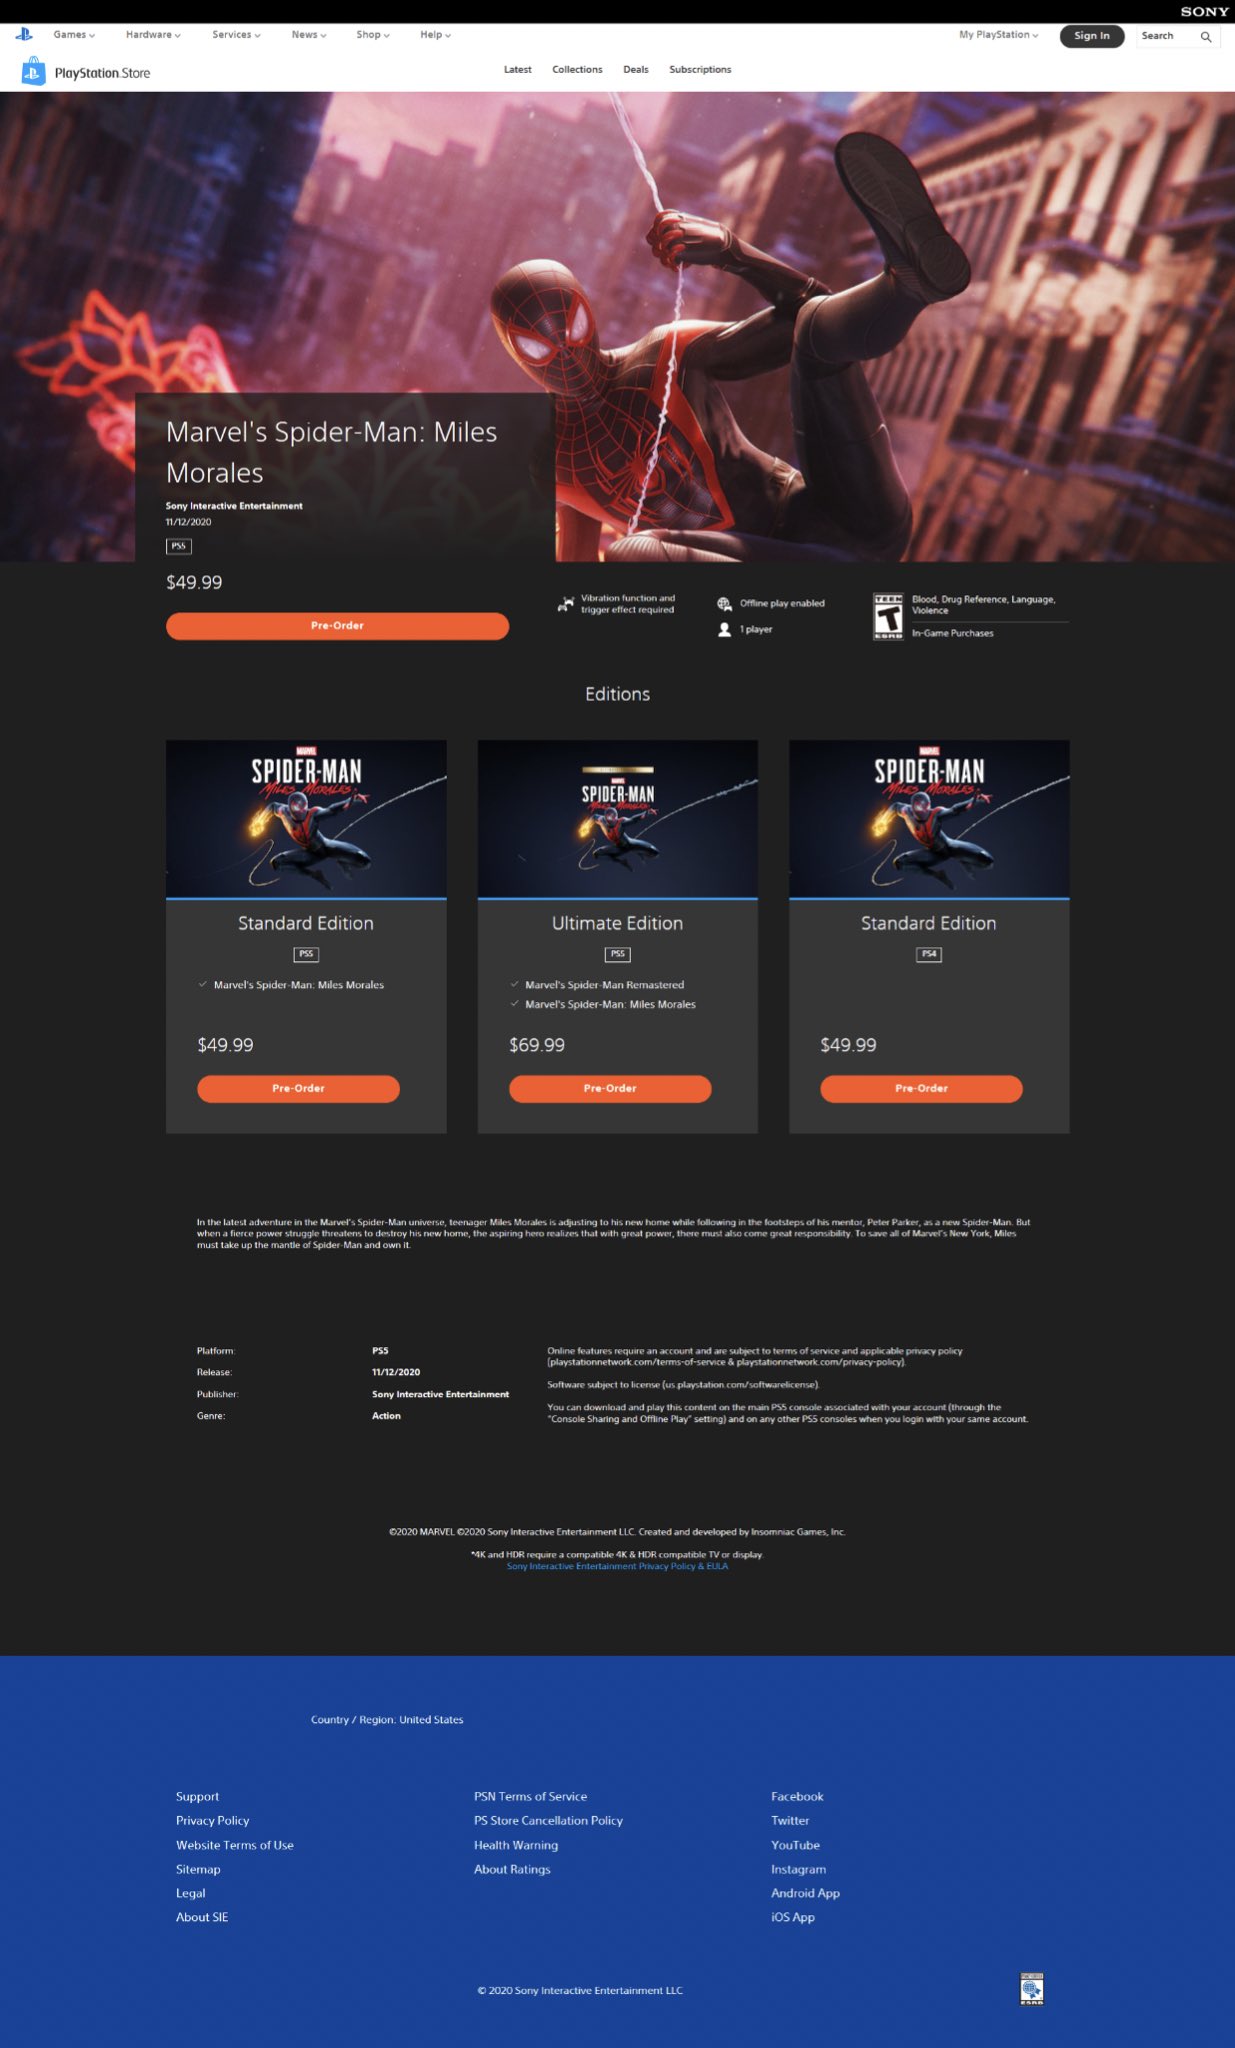The width and height of the screenshot is (1235, 2048).
Task: Open Website Terms of Use link
Action: tap(235, 1845)
